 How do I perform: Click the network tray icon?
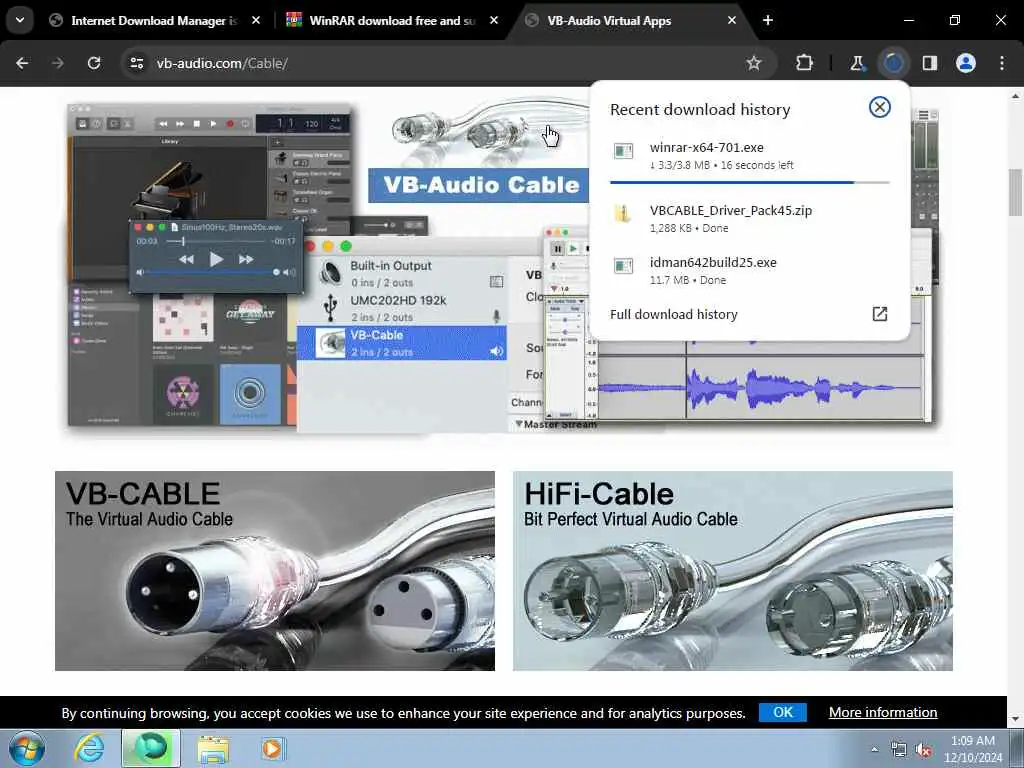(899, 750)
